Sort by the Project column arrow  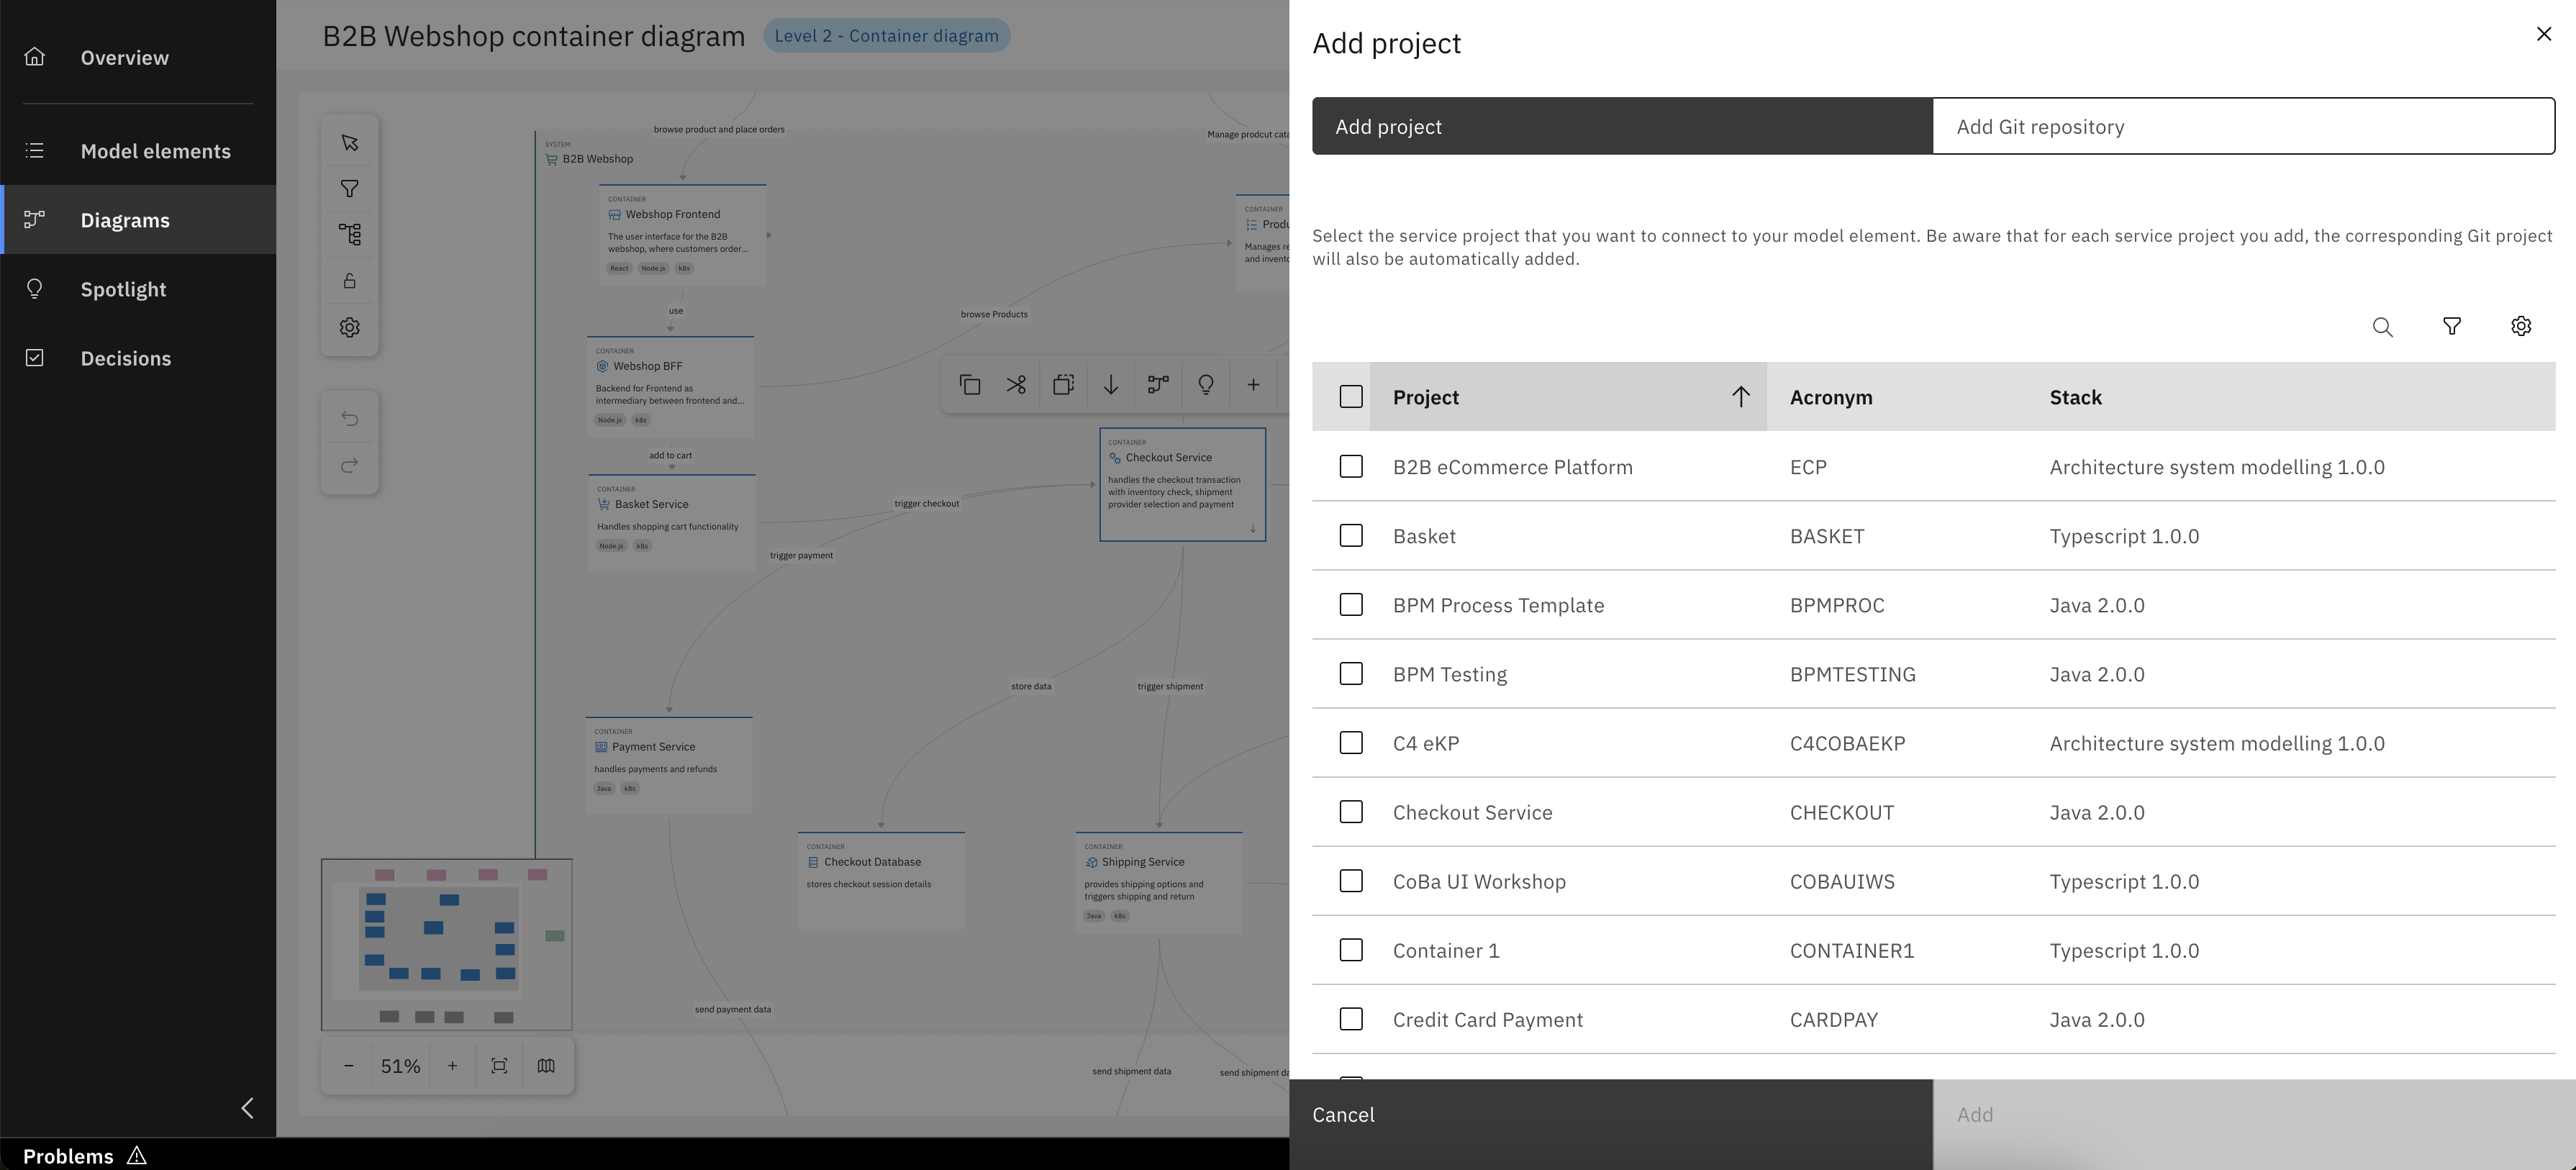(1740, 397)
